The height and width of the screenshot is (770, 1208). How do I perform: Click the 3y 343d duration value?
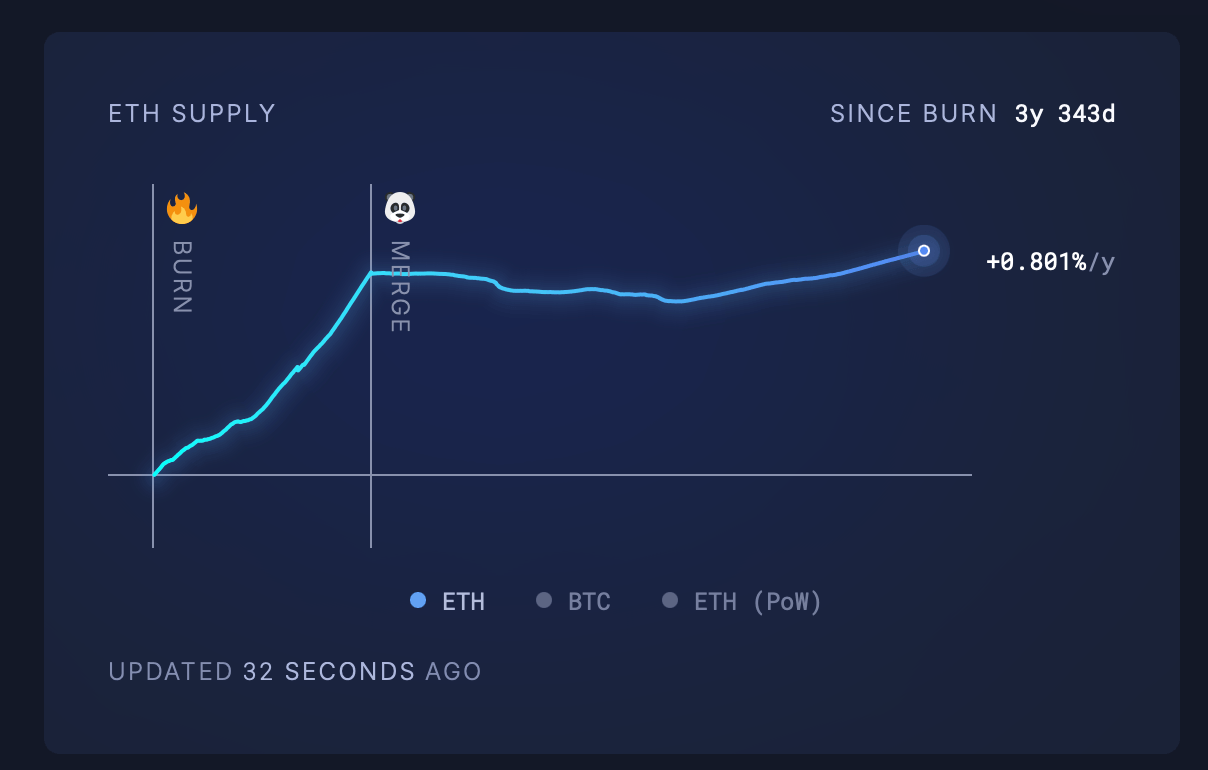point(1065,114)
